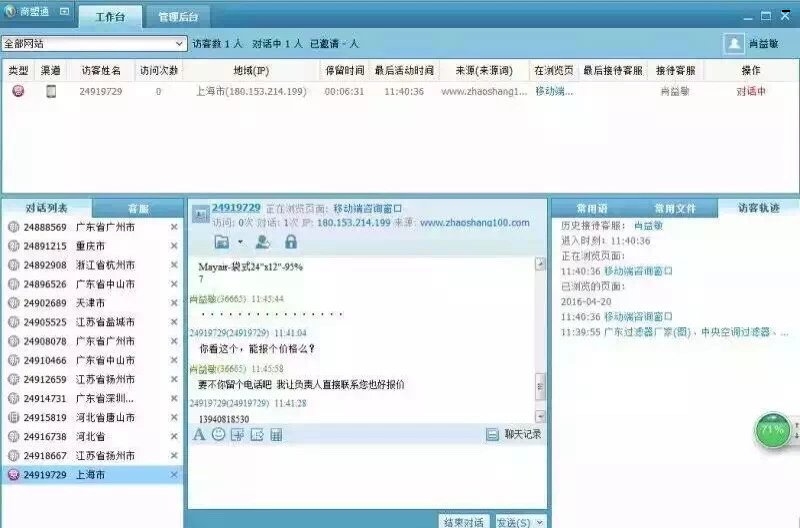The image size is (800, 528).
Task: Switch to the 管理后台 tab
Action: pyautogui.click(x=178, y=17)
